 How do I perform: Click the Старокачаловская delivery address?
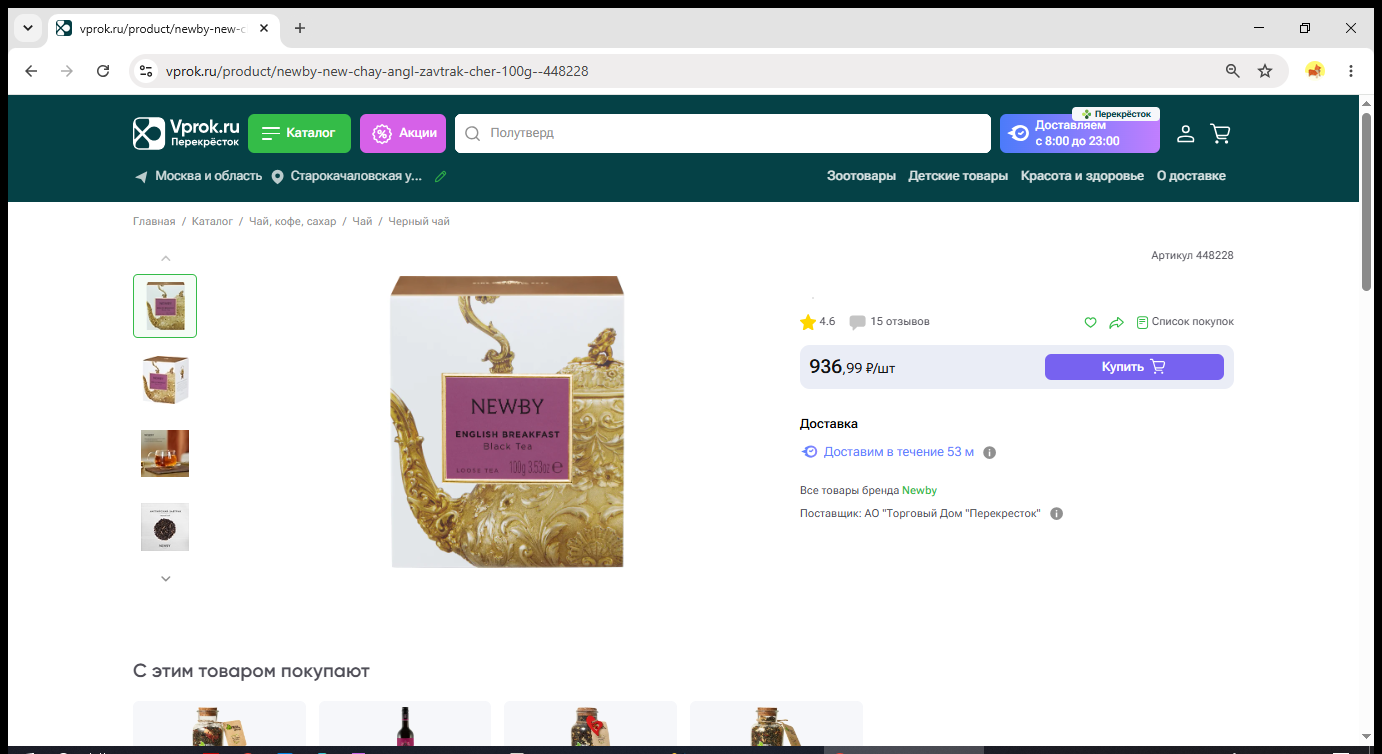[356, 176]
